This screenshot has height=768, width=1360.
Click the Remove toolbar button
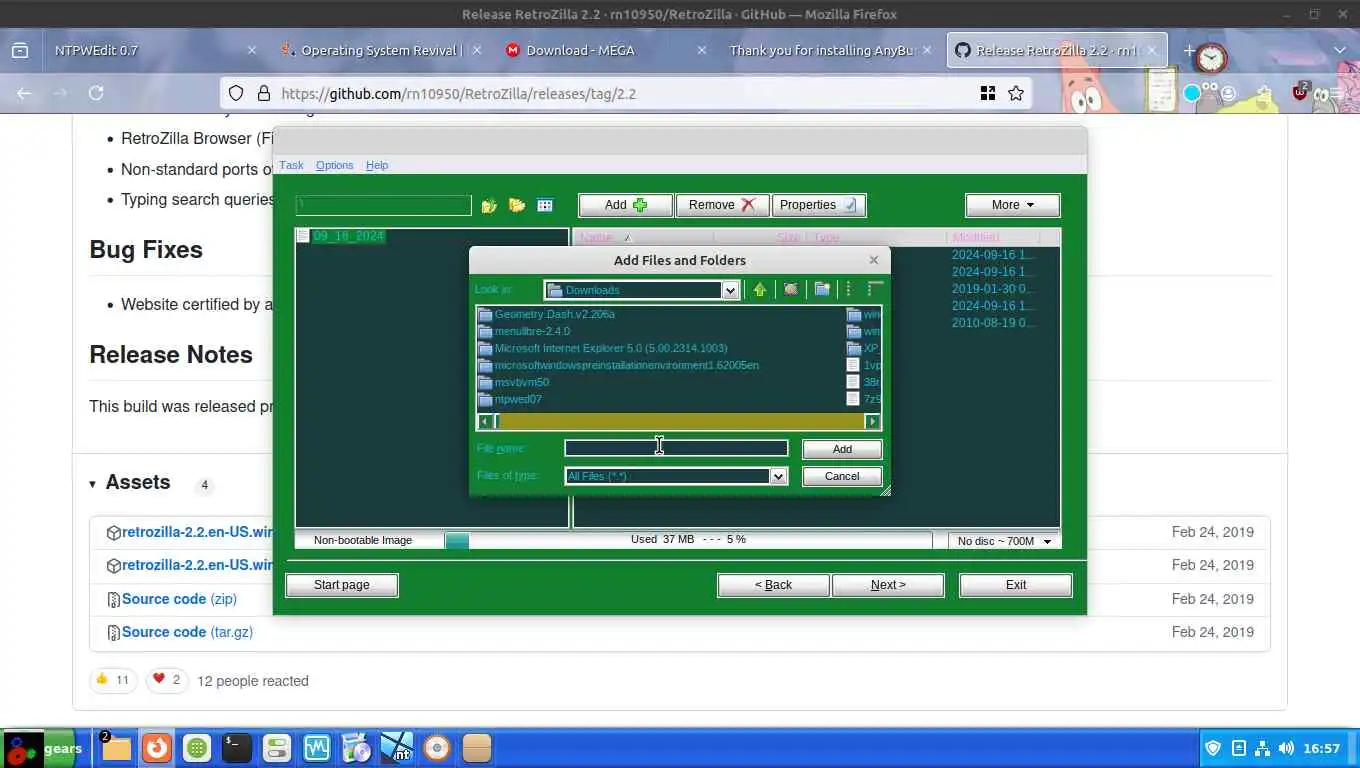722,205
